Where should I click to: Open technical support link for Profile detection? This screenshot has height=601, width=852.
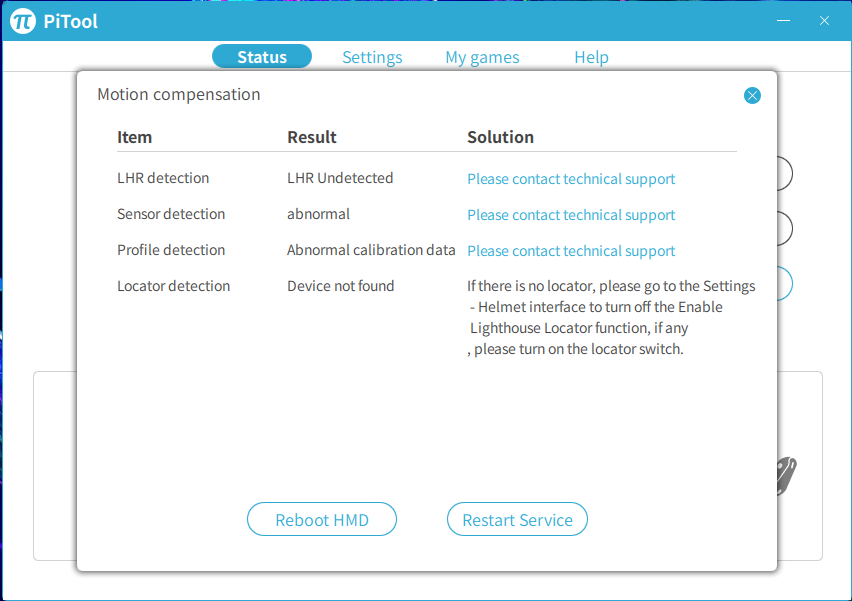click(x=571, y=251)
